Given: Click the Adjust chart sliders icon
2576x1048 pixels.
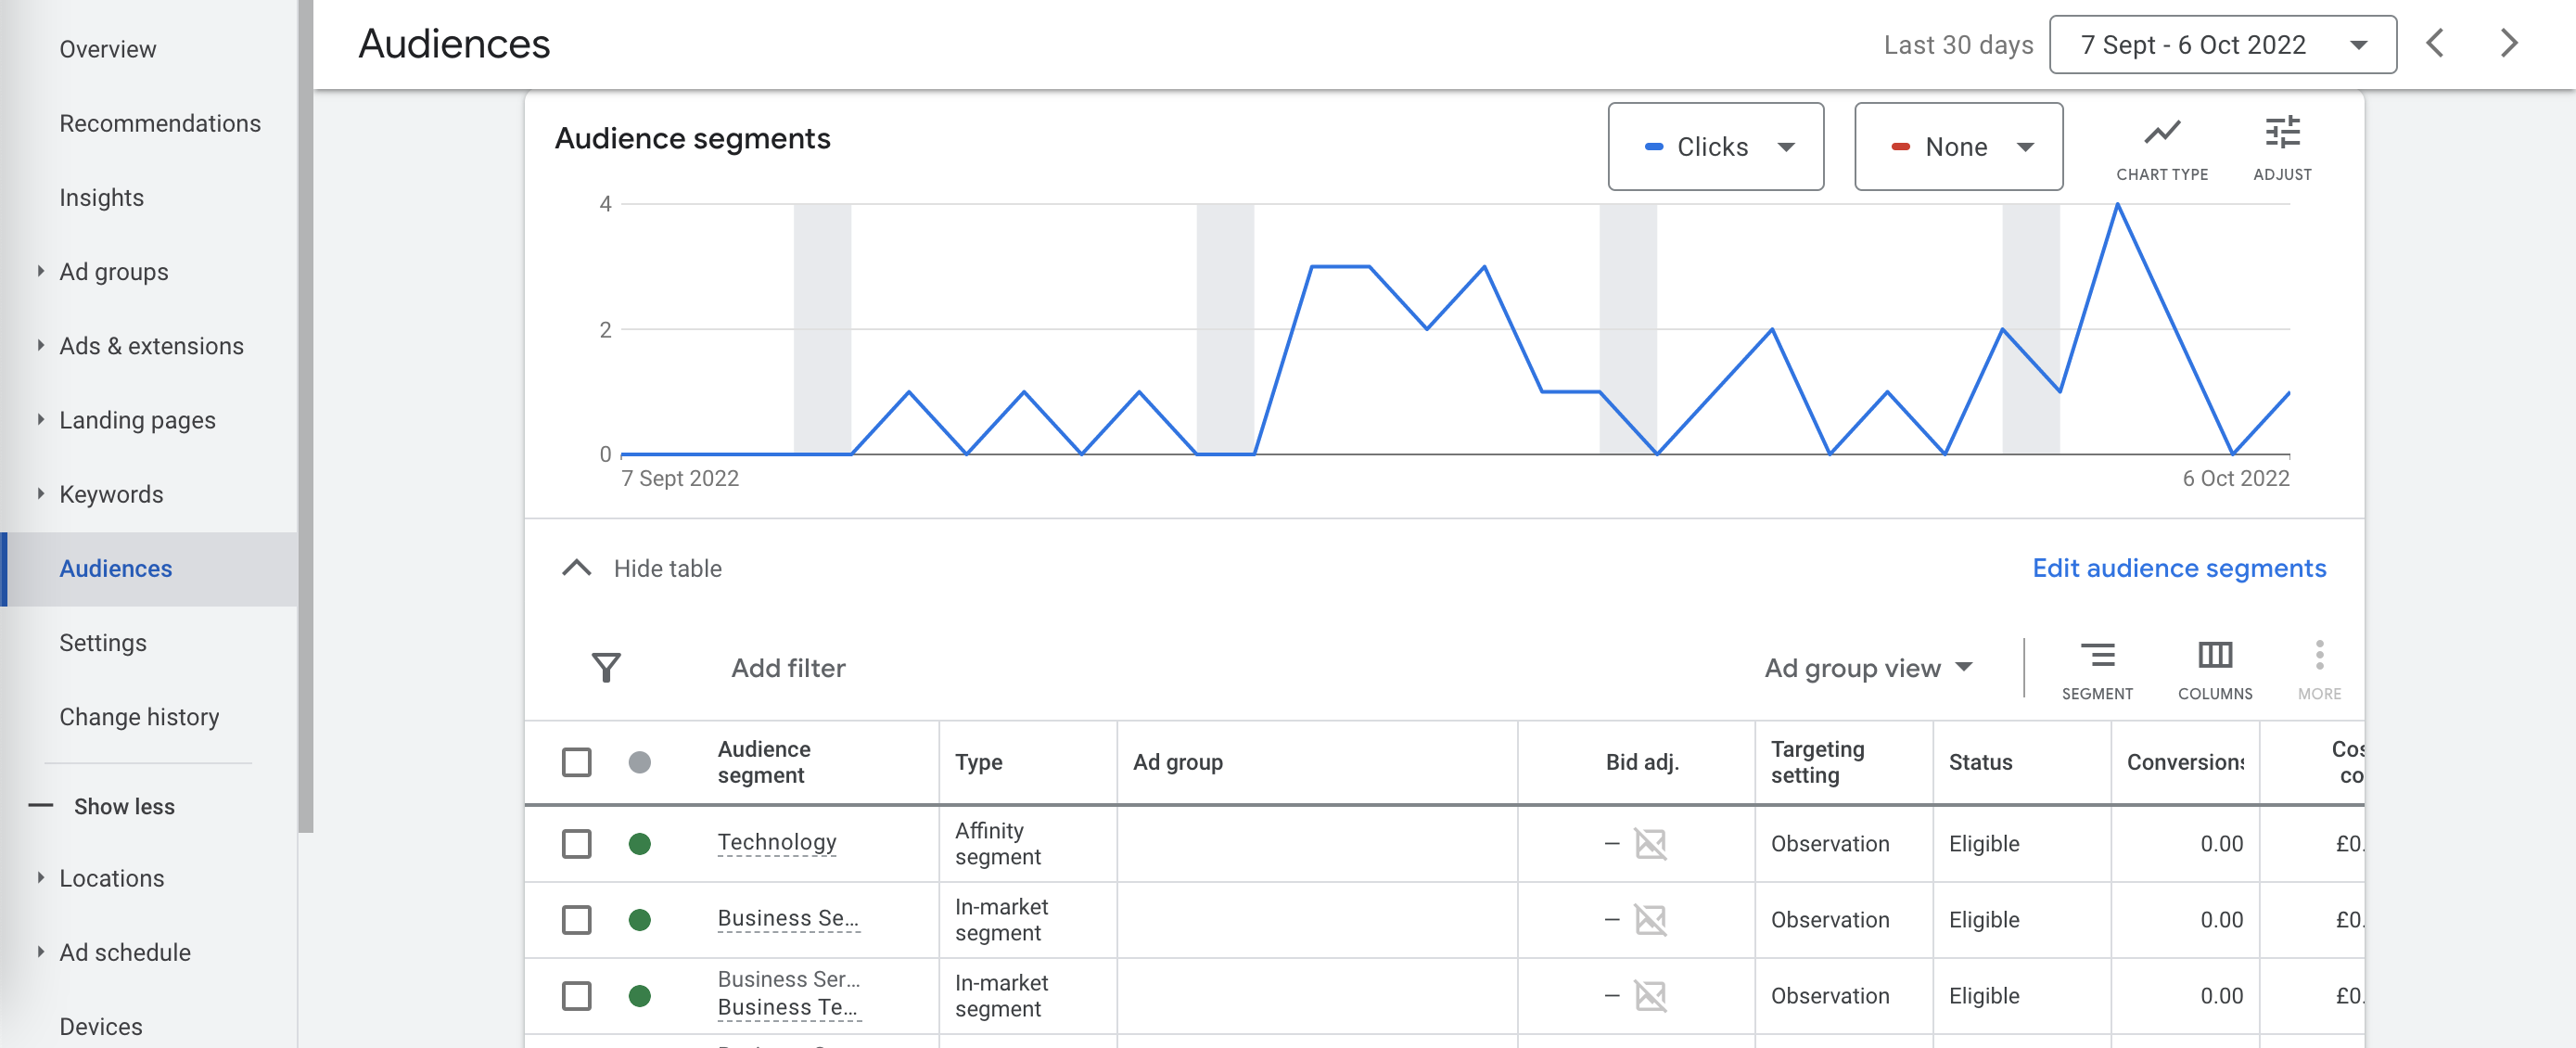Looking at the screenshot, I should [x=2281, y=148].
